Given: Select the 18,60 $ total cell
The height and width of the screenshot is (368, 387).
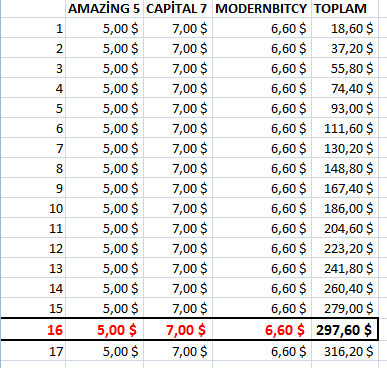Looking at the screenshot, I should pos(345,28).
